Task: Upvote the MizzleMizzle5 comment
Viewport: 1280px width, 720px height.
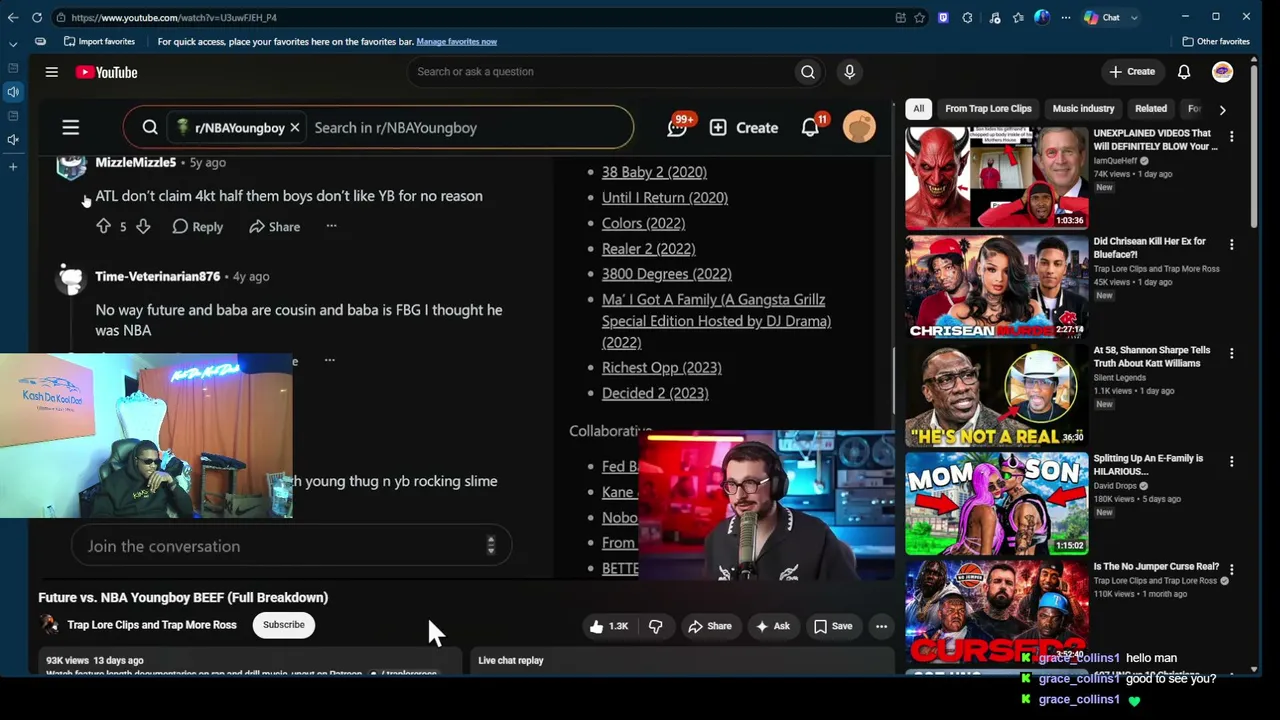Action: tap(103, 227)
